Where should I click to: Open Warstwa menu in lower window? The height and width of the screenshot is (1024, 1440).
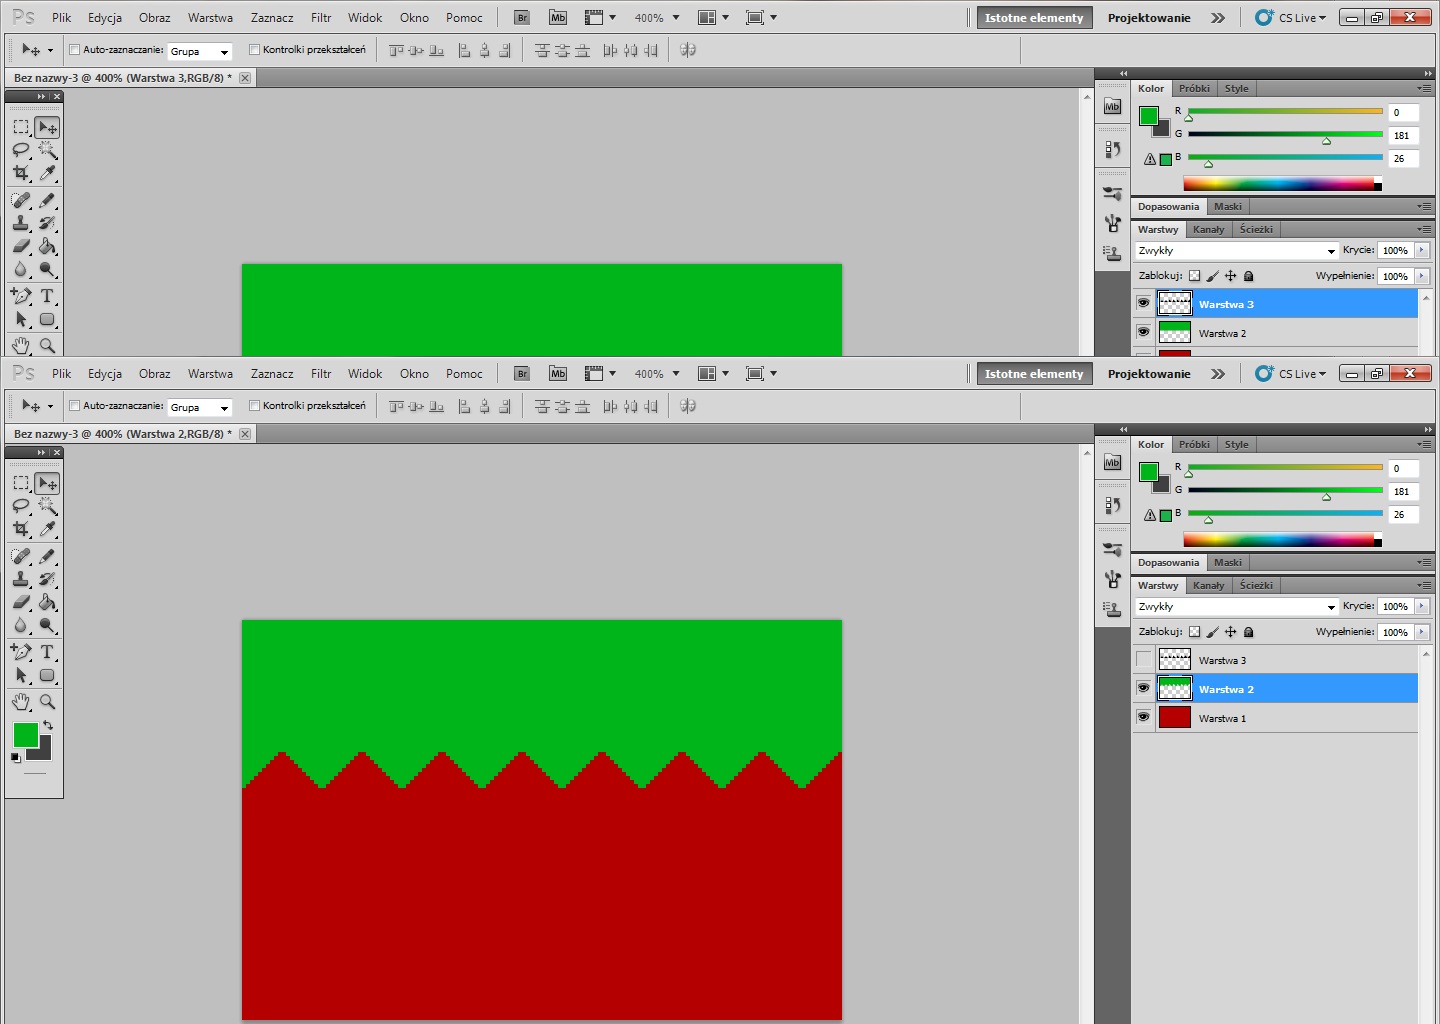click(x=210, y=374)
